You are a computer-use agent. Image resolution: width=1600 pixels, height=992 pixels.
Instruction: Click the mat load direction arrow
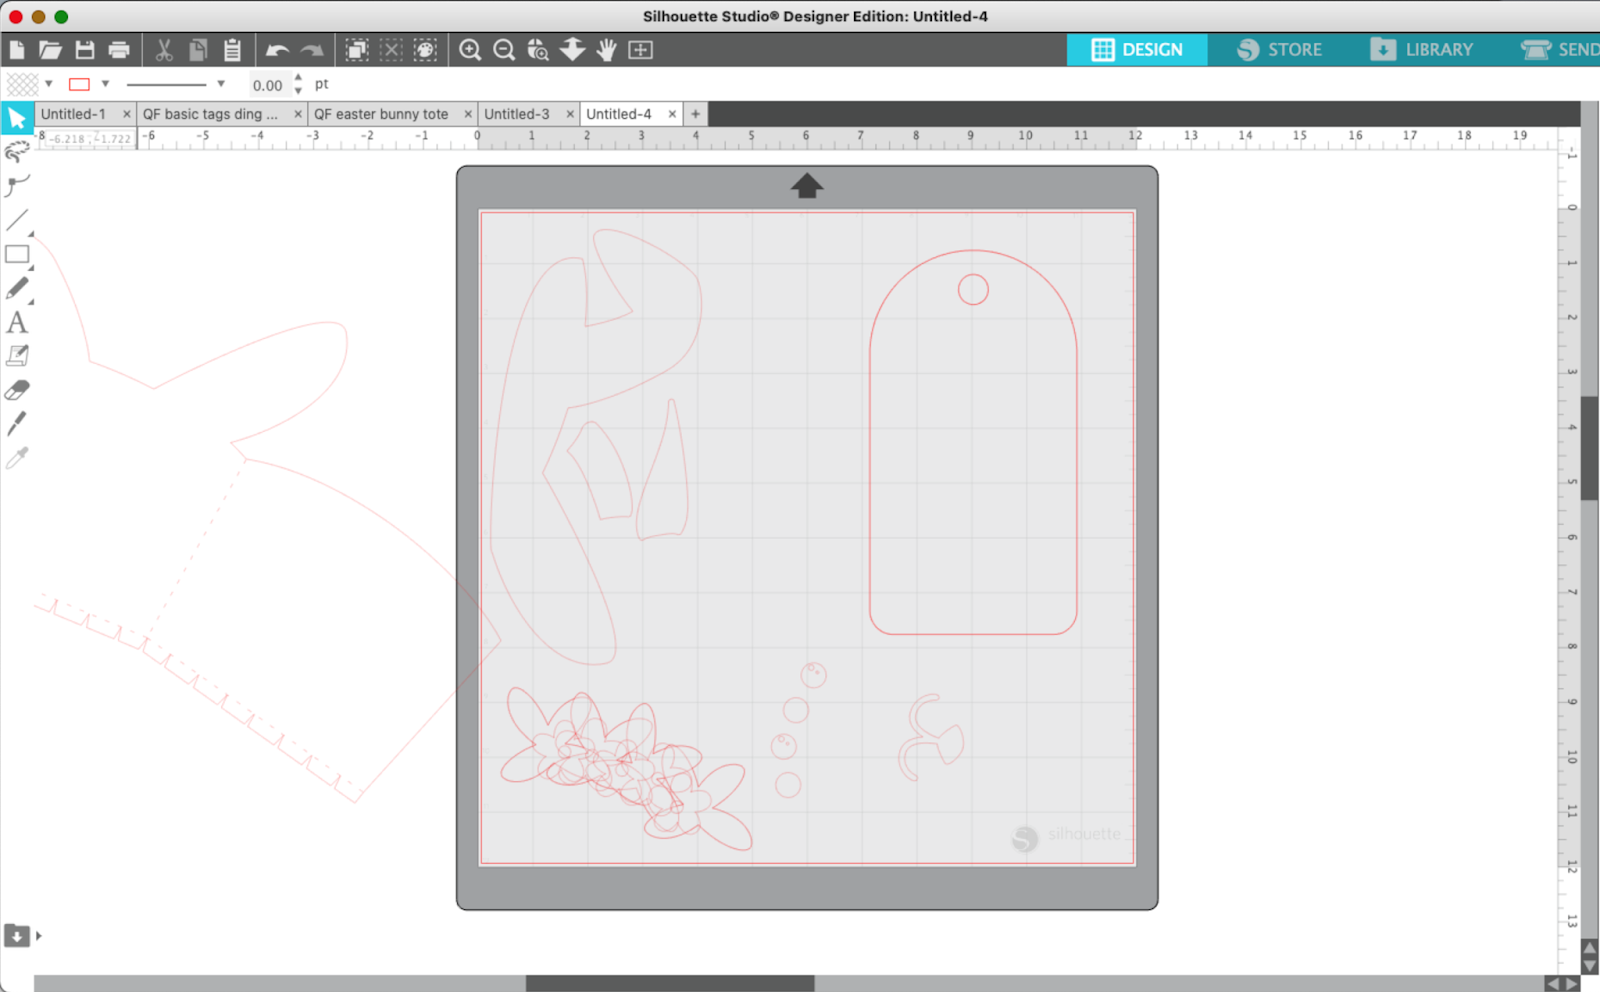tap(807, 186)
